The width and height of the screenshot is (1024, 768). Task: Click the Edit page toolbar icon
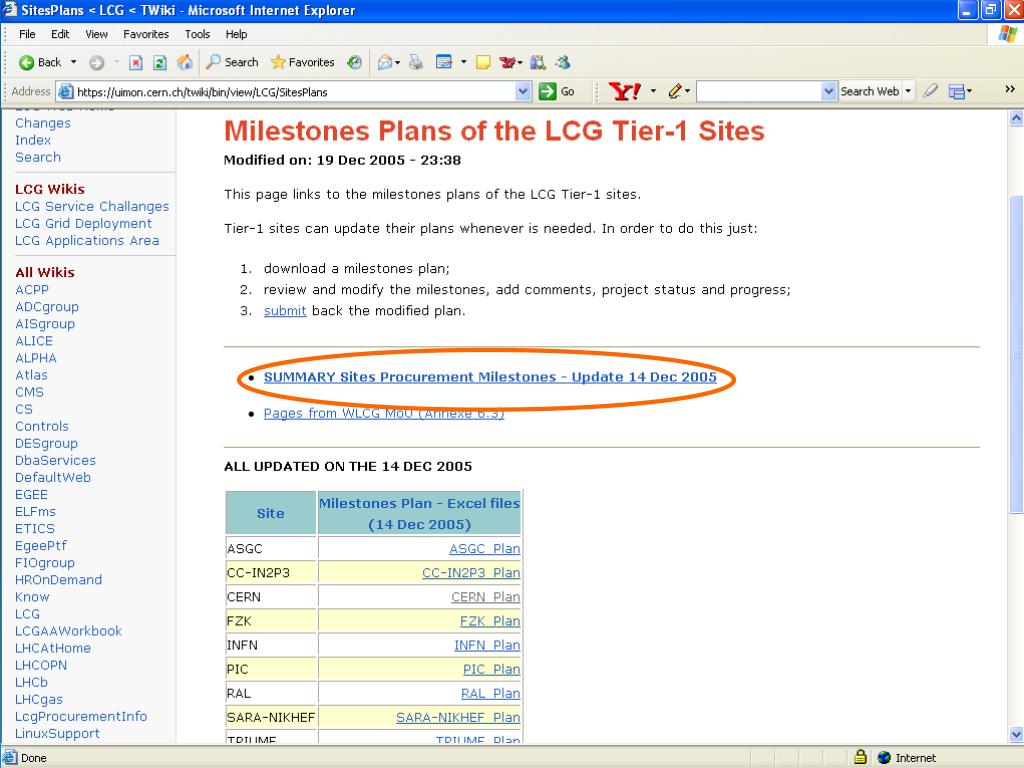[444, 62]
